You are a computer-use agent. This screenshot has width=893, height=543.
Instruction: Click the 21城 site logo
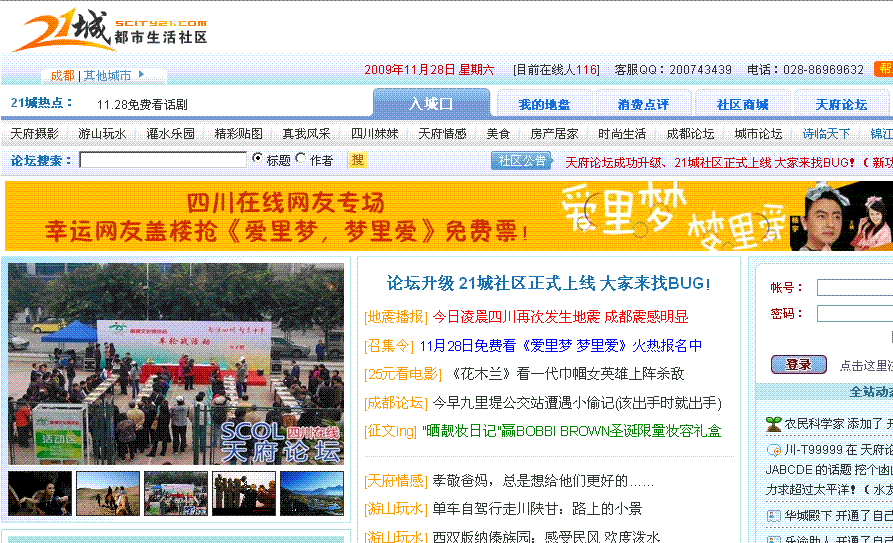click(109, 30)
